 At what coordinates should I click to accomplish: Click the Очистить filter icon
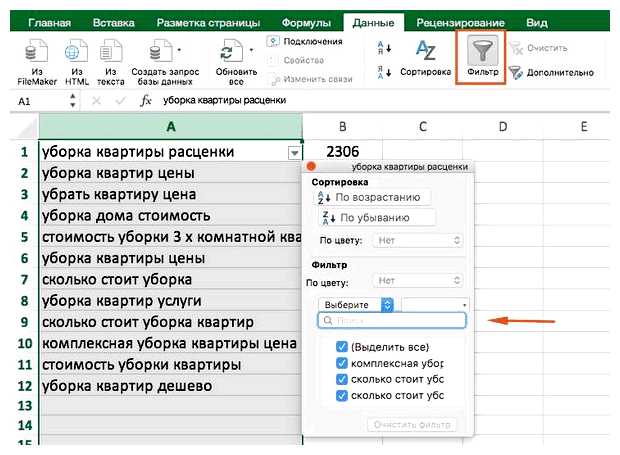point(516,48)
